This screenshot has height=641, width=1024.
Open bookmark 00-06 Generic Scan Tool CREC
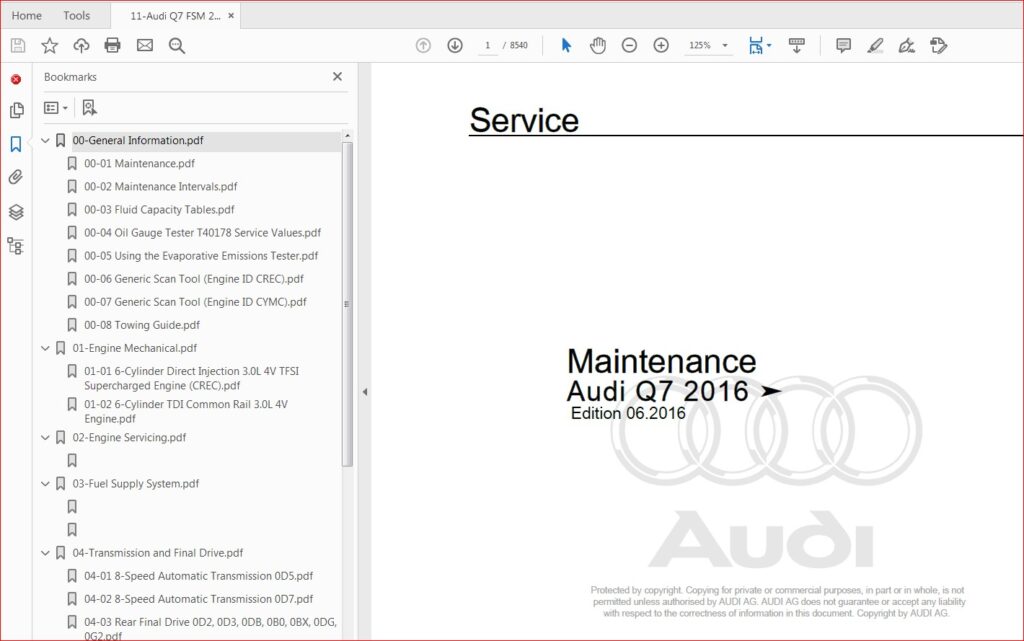click(194, 279)
